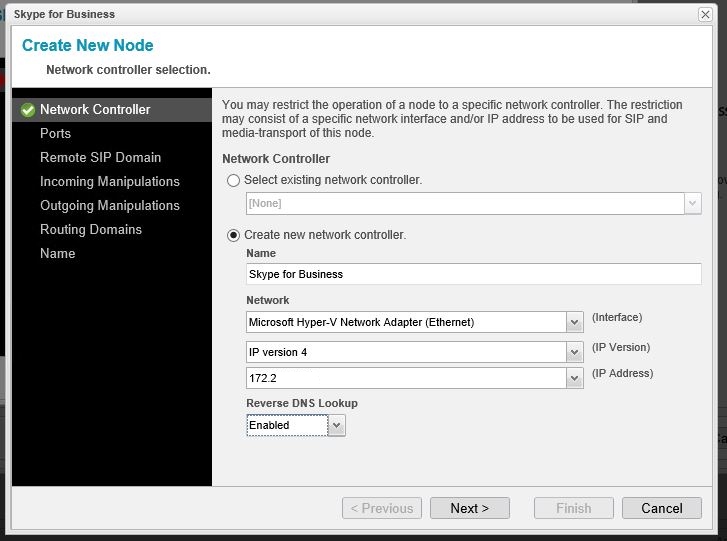Click the Next button
The image size is (727, 541).
tap(469, 508)
